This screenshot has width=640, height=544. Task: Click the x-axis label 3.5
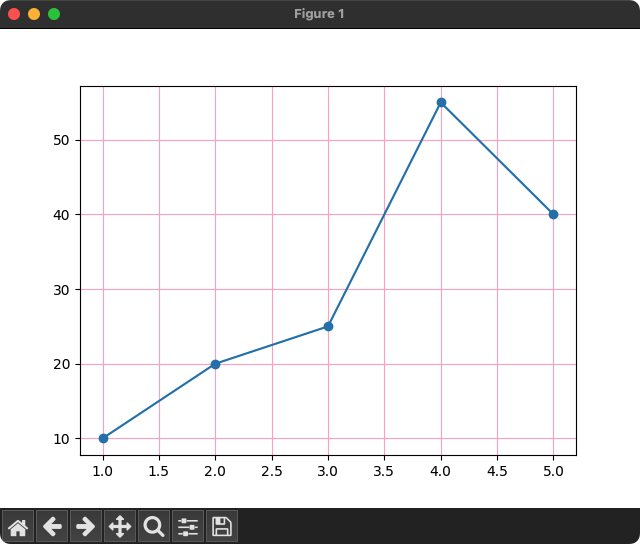(384, 471)
